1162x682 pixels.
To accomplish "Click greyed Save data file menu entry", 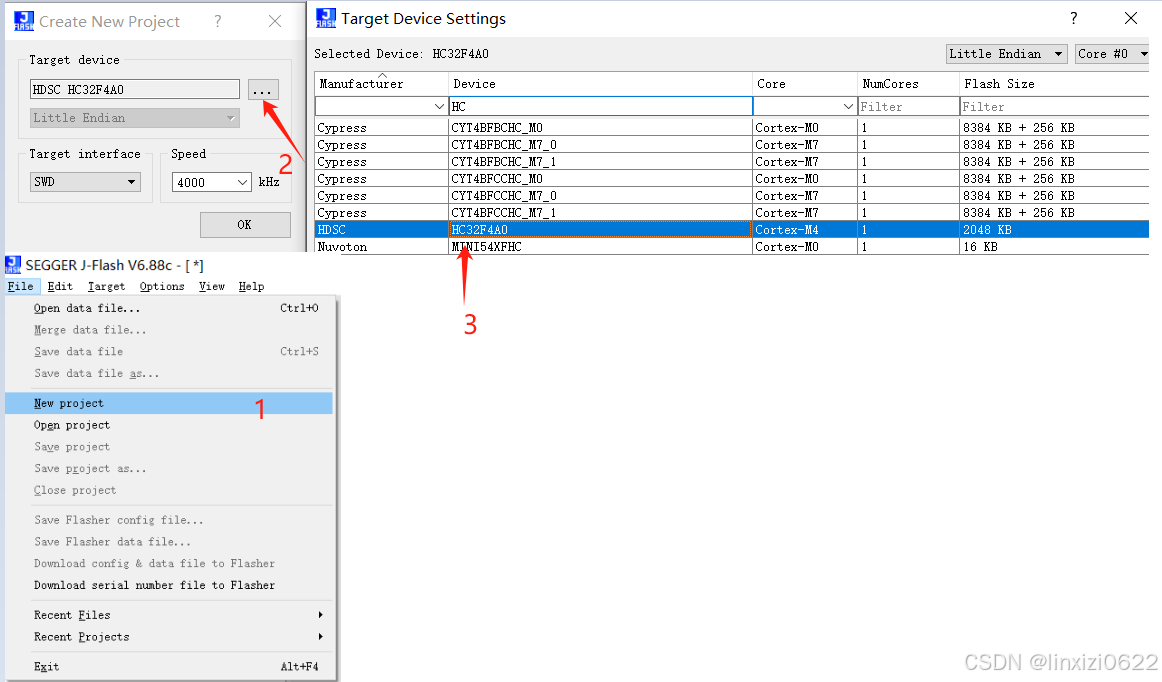I will click(169, 351).
